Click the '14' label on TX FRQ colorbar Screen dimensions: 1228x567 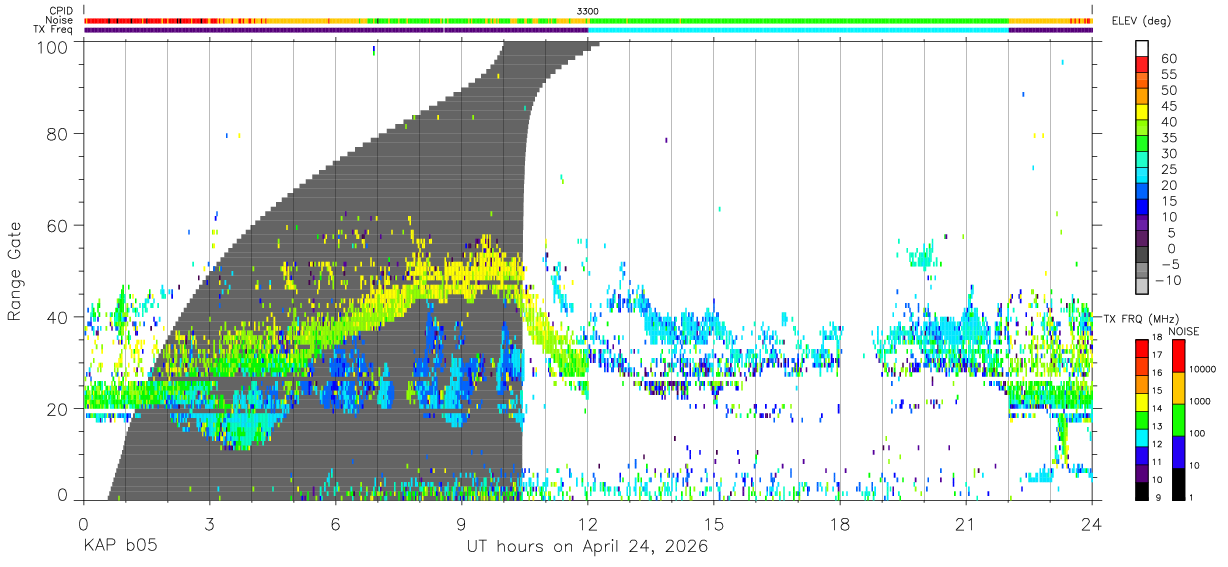[1157, 408]
